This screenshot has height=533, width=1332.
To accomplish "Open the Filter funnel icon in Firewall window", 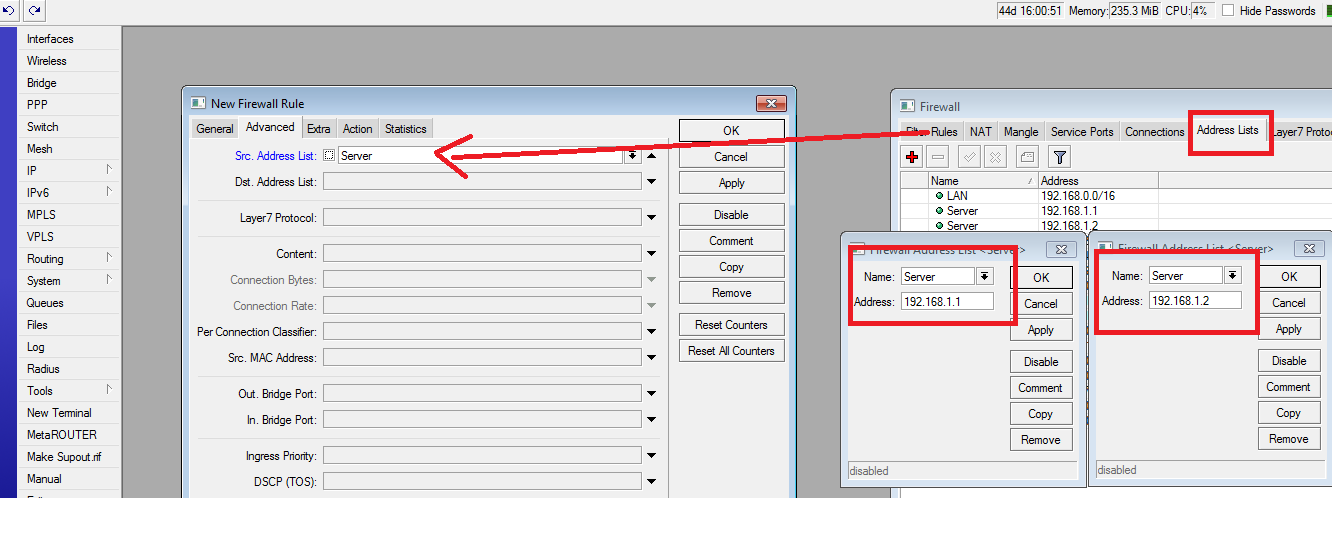I will (1060, 157).
